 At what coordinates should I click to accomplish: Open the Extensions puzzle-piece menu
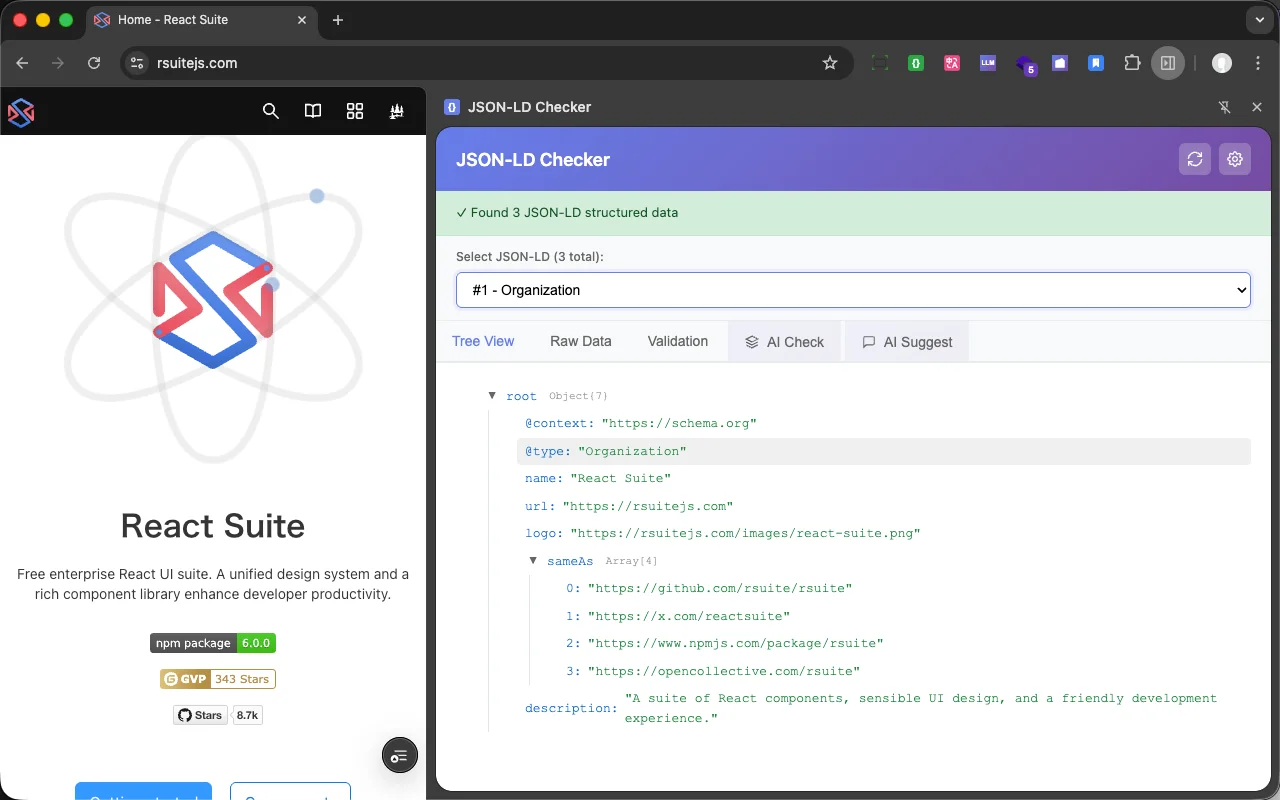(x=1132, y=63)
